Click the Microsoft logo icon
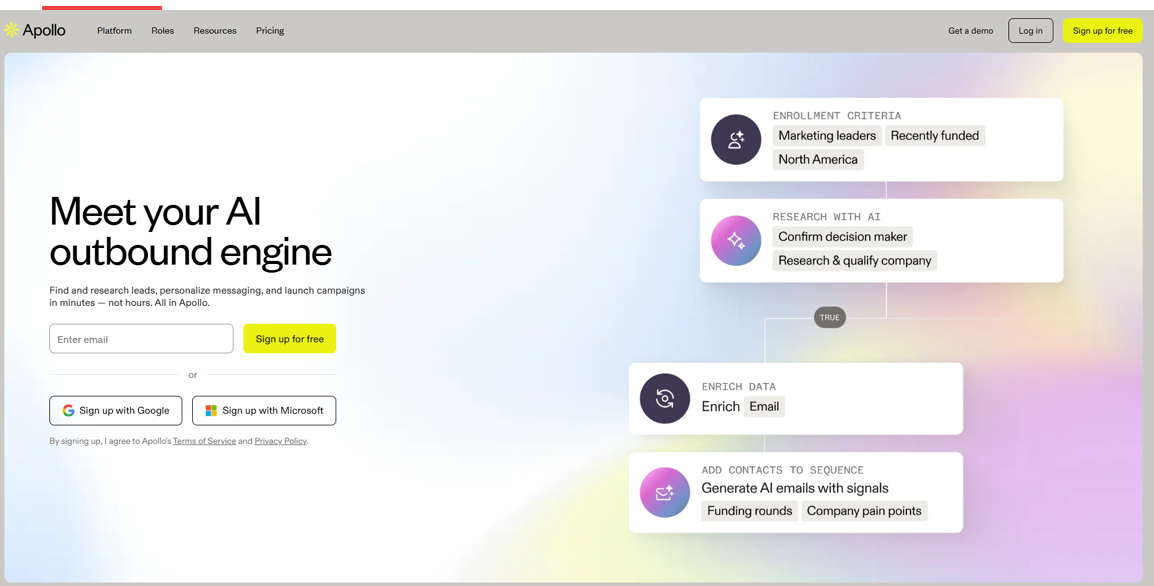The height and width of the screenshot is (586, 1154). click(x=211, y=411)
